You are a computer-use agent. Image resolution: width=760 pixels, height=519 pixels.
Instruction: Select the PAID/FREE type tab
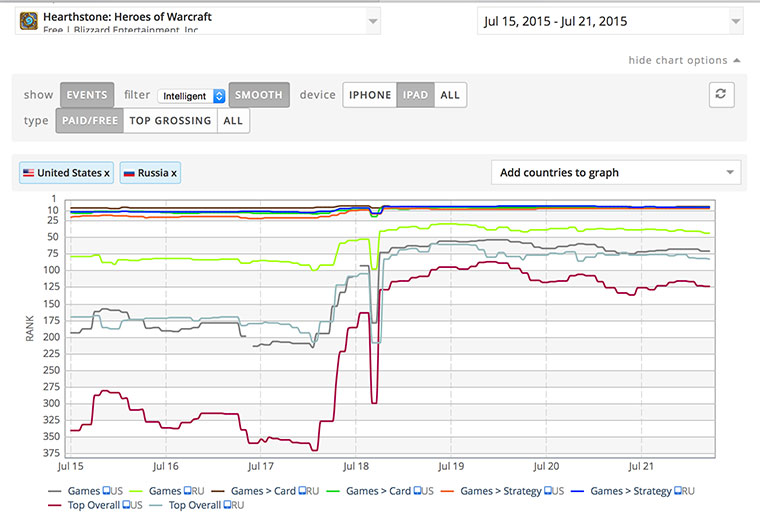89,121
